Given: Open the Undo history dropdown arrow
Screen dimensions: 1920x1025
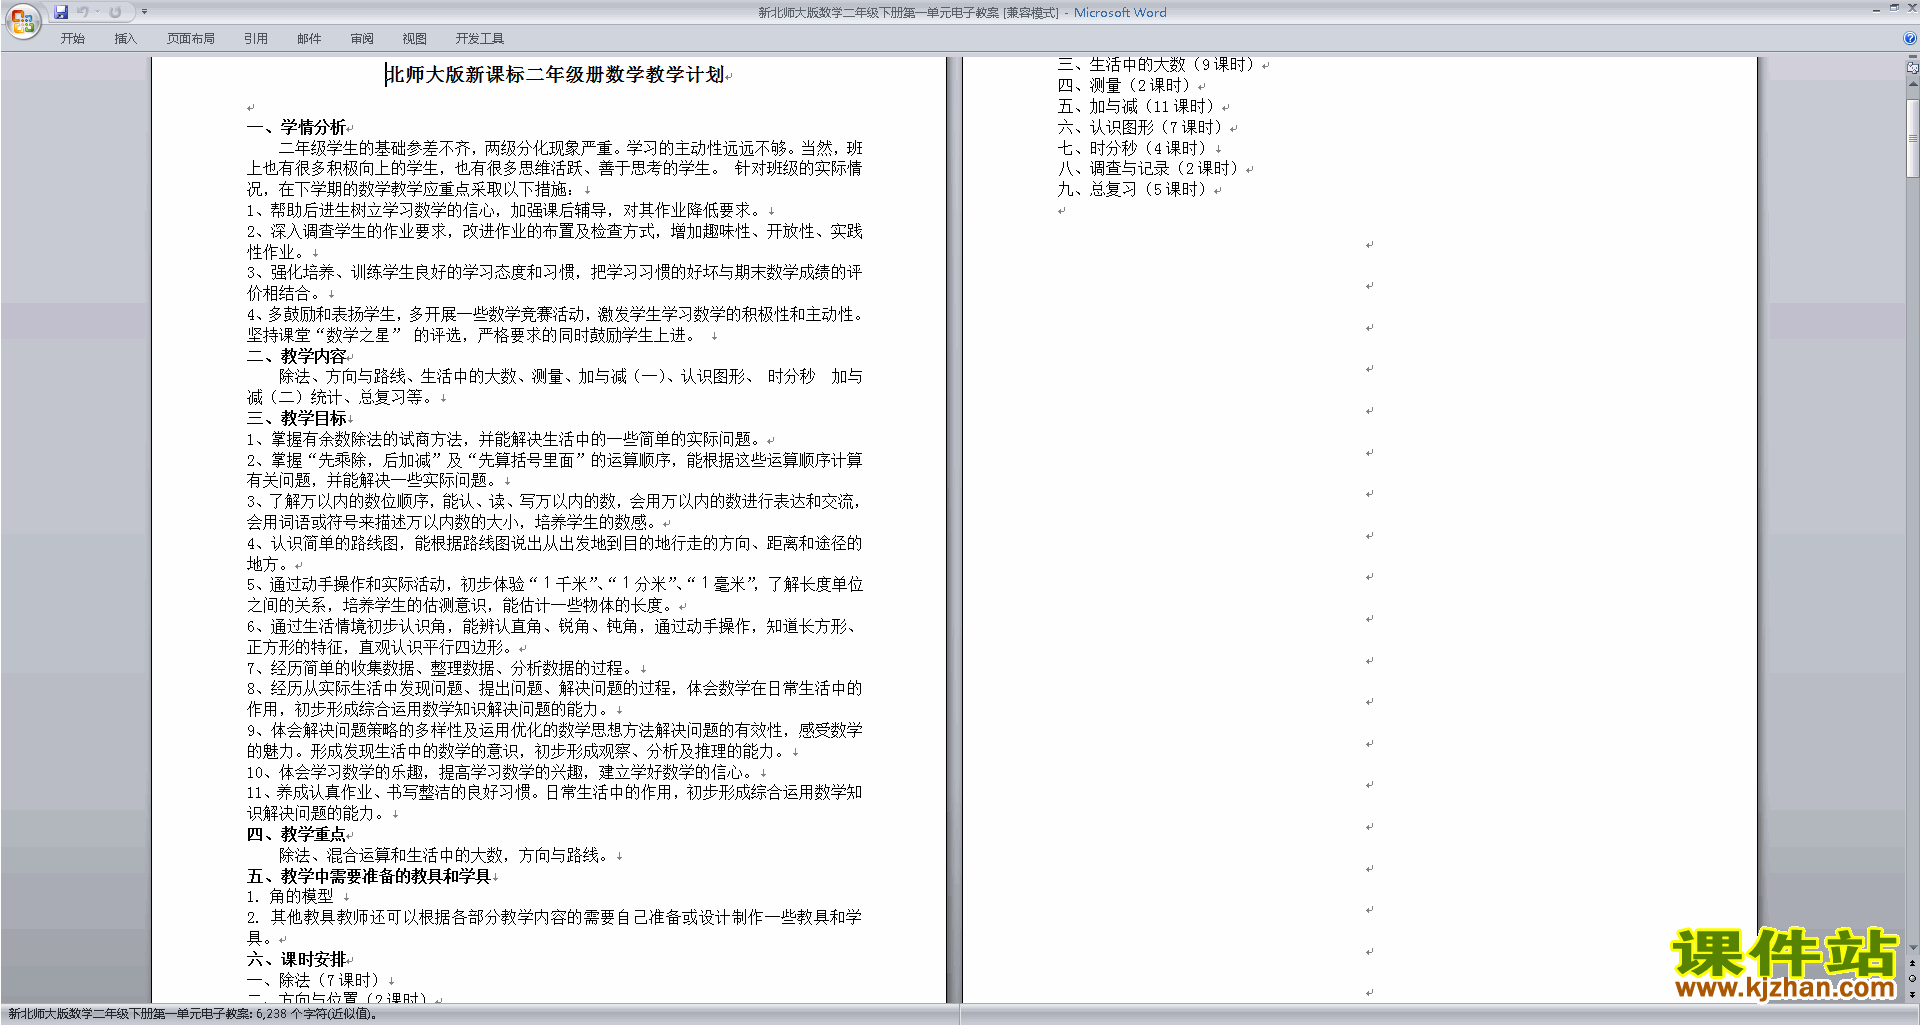Looking at the screenshot, I should click(98, 12).
